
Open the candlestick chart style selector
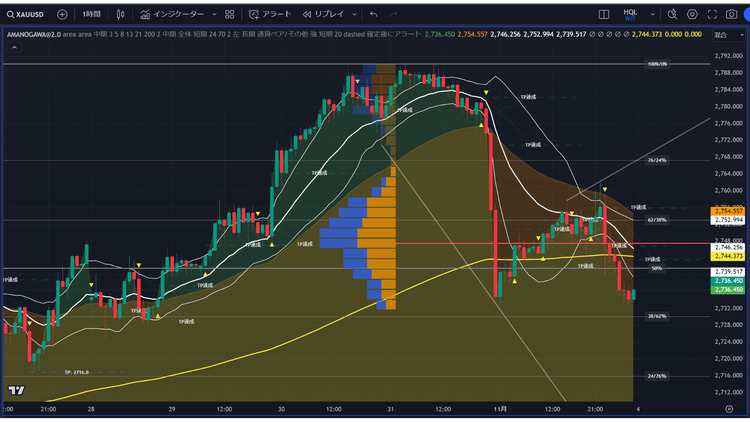(x=121, y=14)
